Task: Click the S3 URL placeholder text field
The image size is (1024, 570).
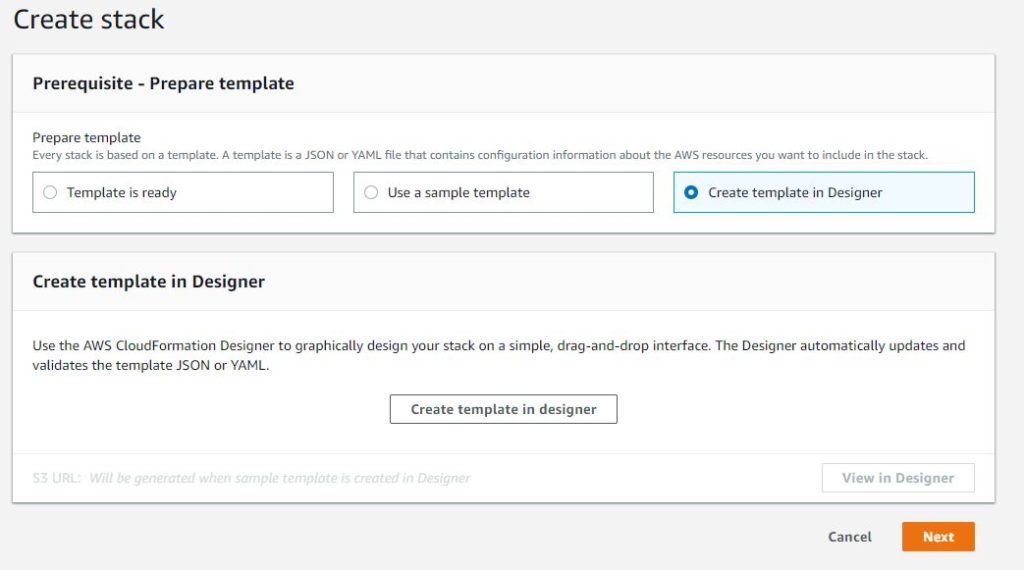Action: click(280, 478)
